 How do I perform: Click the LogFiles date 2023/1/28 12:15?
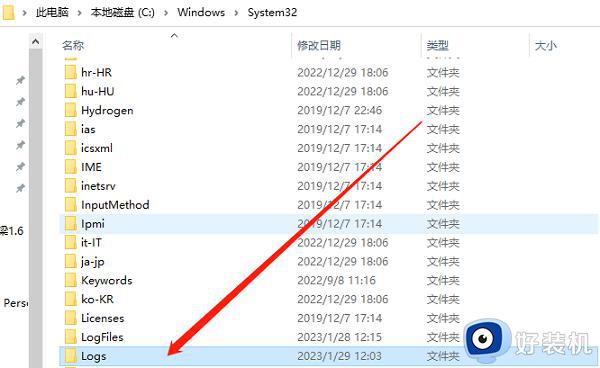pos(339,337)
